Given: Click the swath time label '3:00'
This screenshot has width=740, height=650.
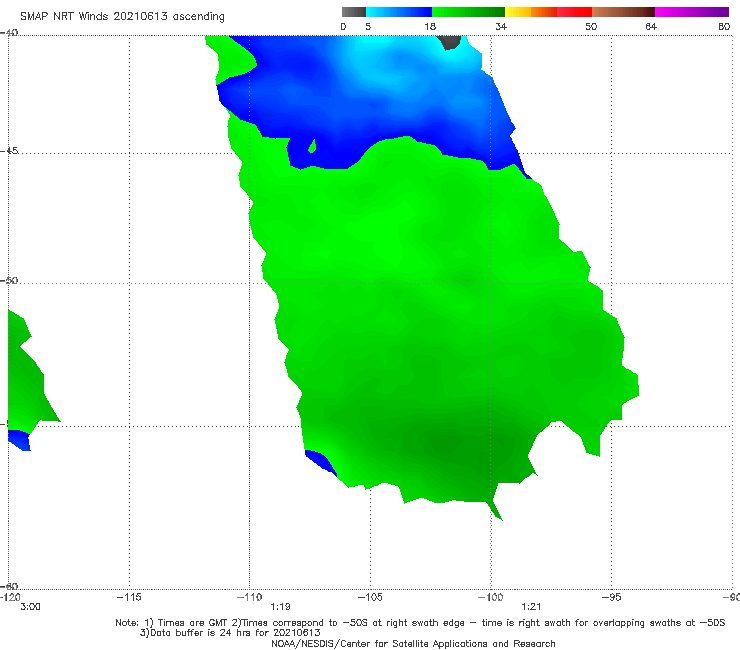Looking at the screenshot, I should 30,607.
